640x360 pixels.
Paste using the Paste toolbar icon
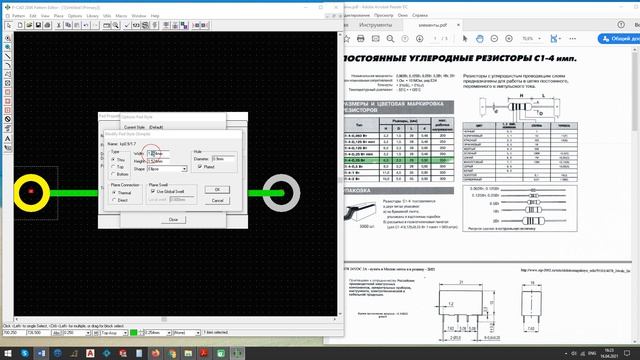77,25
